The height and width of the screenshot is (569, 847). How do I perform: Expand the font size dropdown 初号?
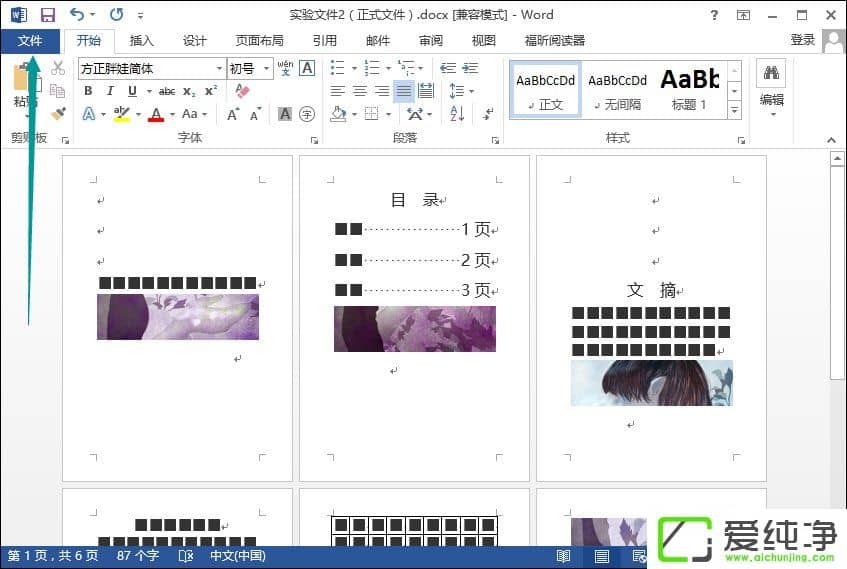click(266, 68)
